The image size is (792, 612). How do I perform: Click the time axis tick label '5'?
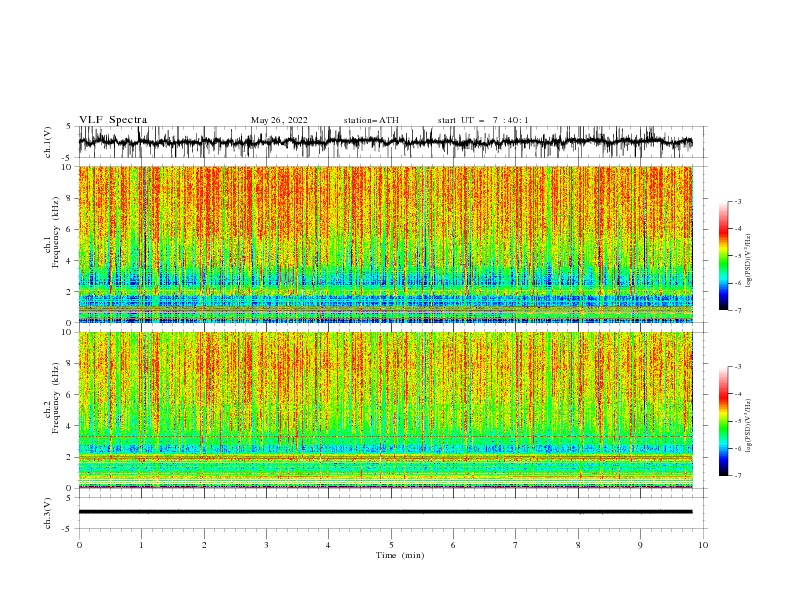coord(391,545)
